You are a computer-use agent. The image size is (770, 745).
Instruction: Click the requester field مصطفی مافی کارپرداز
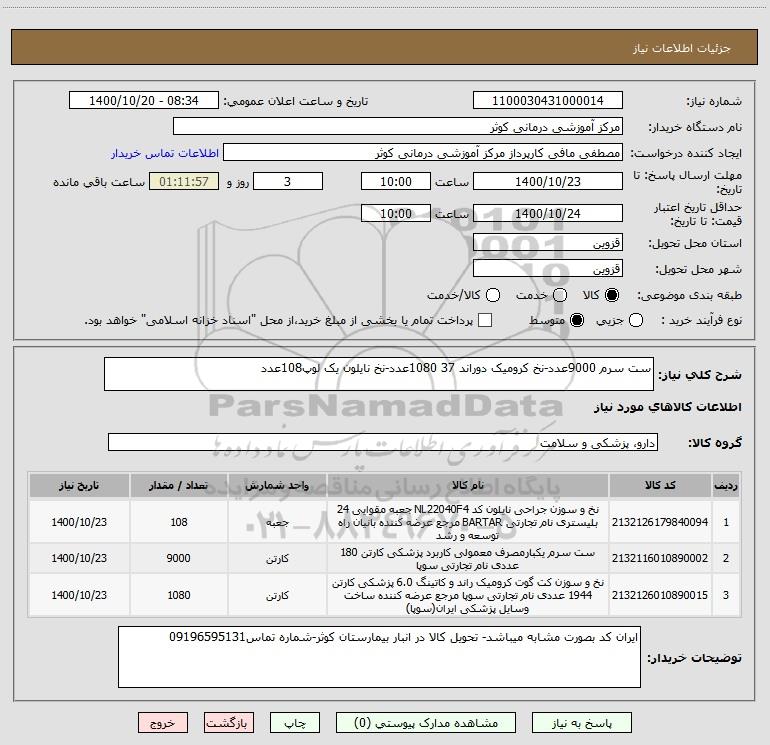pyautogui.click(x=423, y=153)
